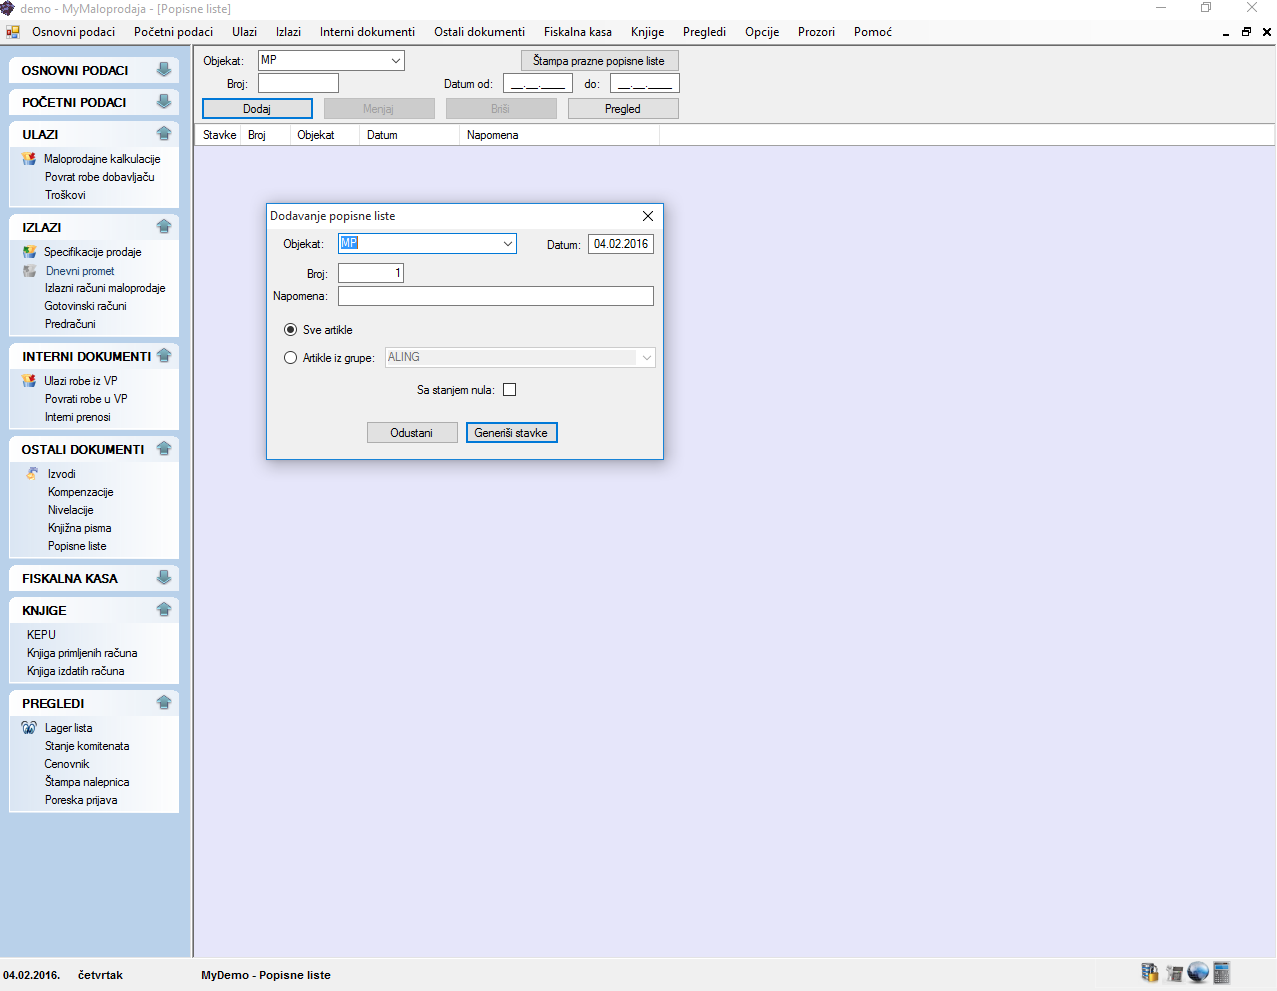Click the Izvodi icon in sidebar

point(32,474)
